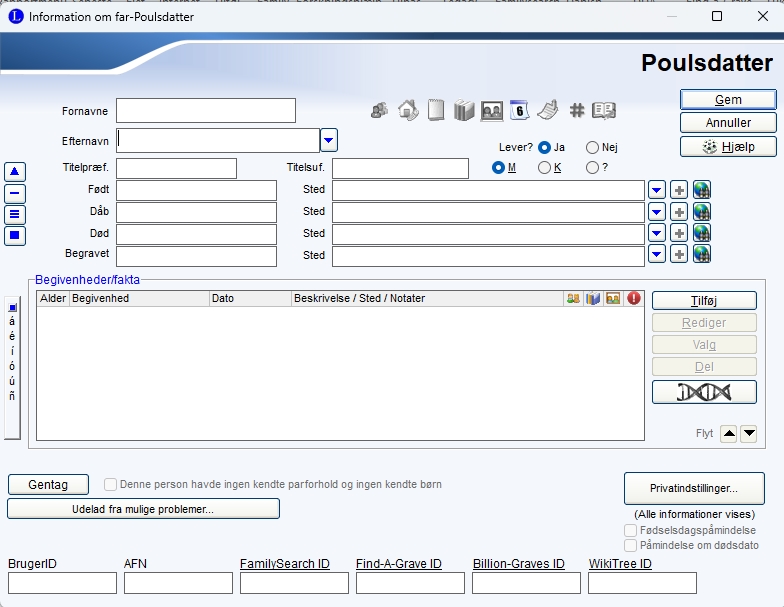Click the sources books icon
The image size is (784, 607).
(x=463, y=111)
